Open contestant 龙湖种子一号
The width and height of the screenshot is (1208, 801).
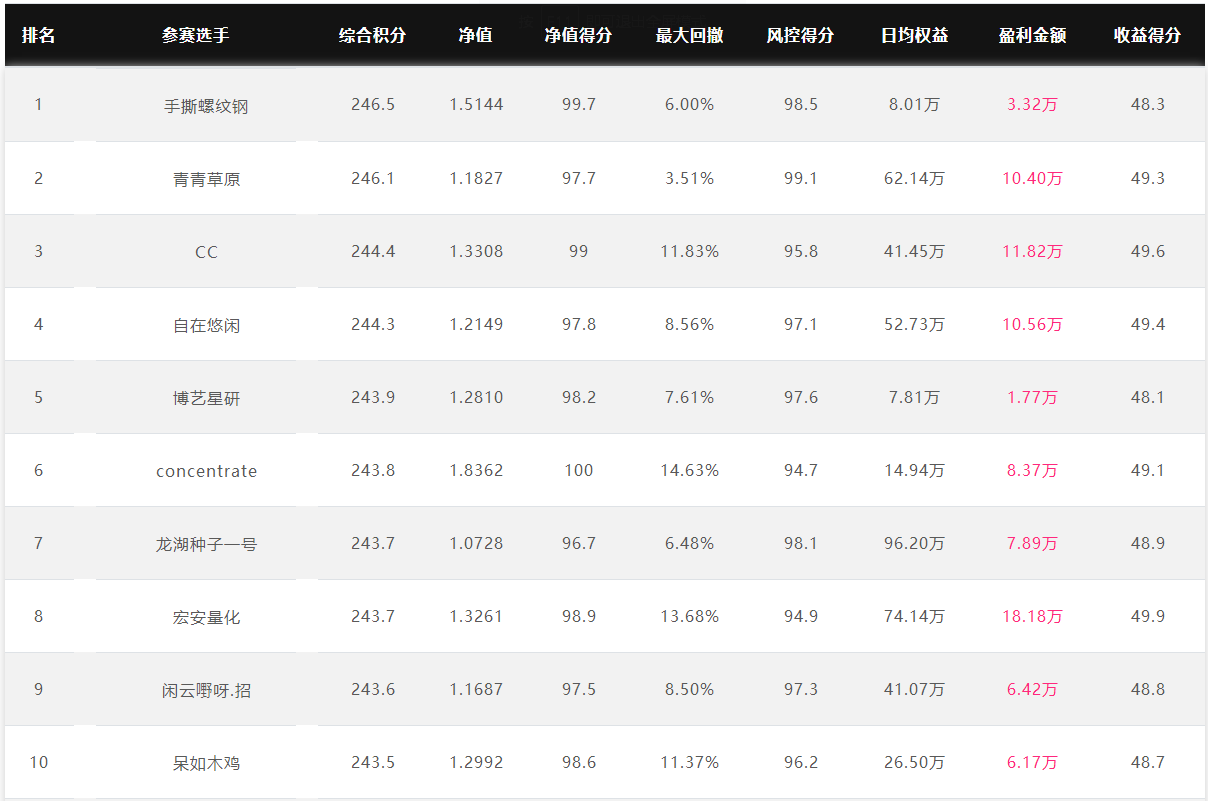(x=206, y=544)
